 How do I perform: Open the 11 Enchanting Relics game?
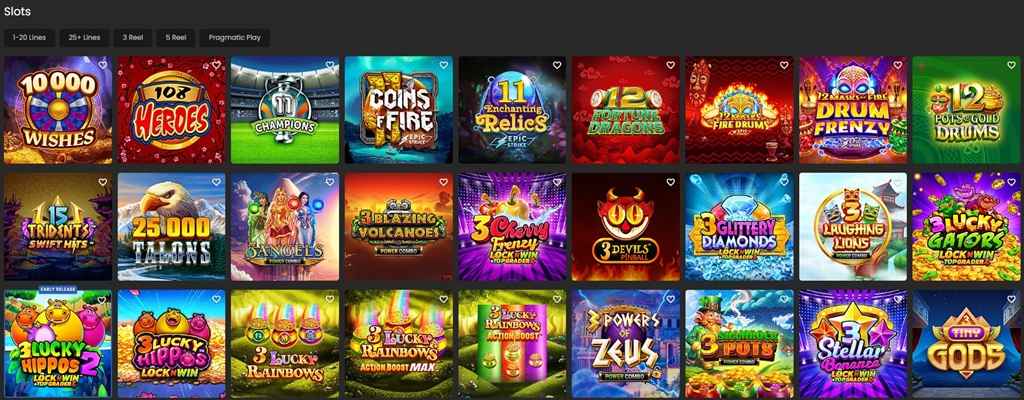click(x=513, y=110)
